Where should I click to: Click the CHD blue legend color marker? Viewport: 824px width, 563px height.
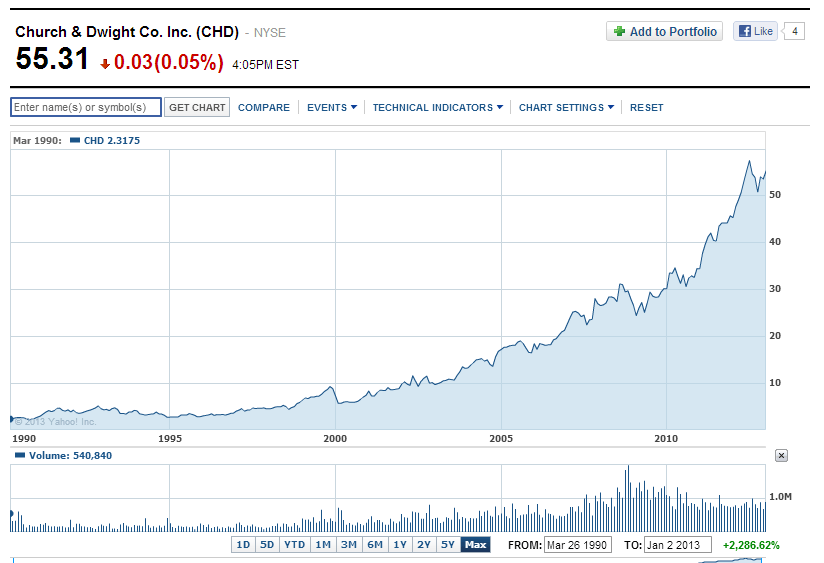point(75,140)
